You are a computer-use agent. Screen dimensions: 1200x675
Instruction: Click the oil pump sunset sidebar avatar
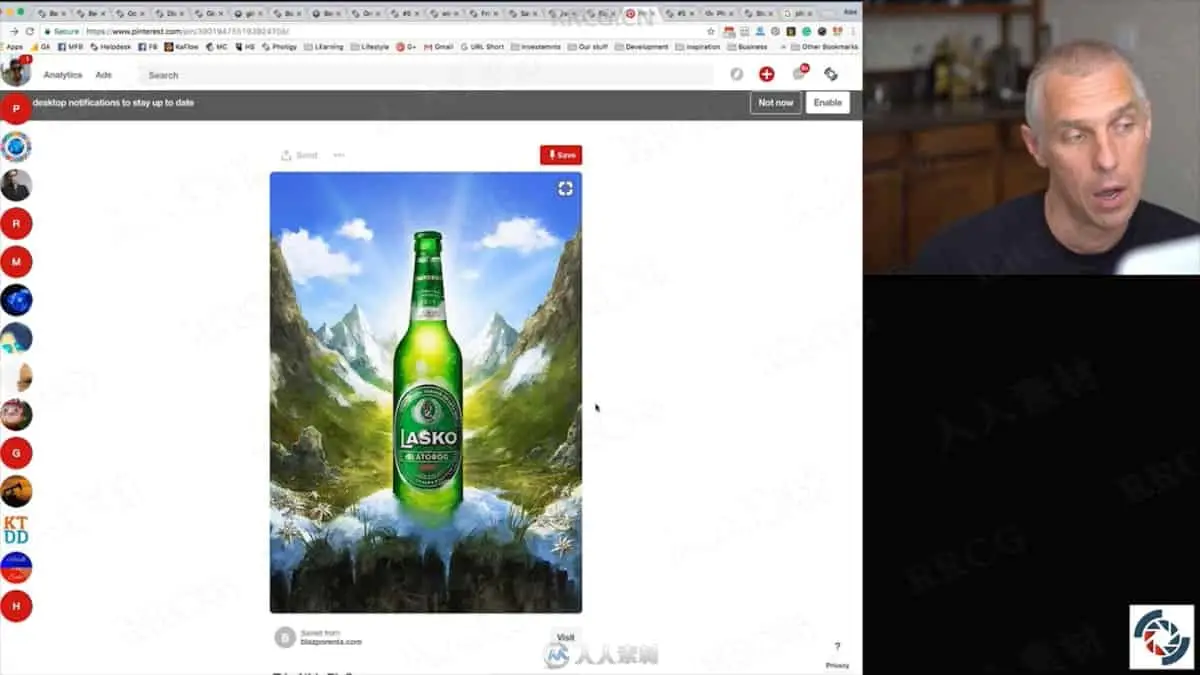click(x=16, y=491)
